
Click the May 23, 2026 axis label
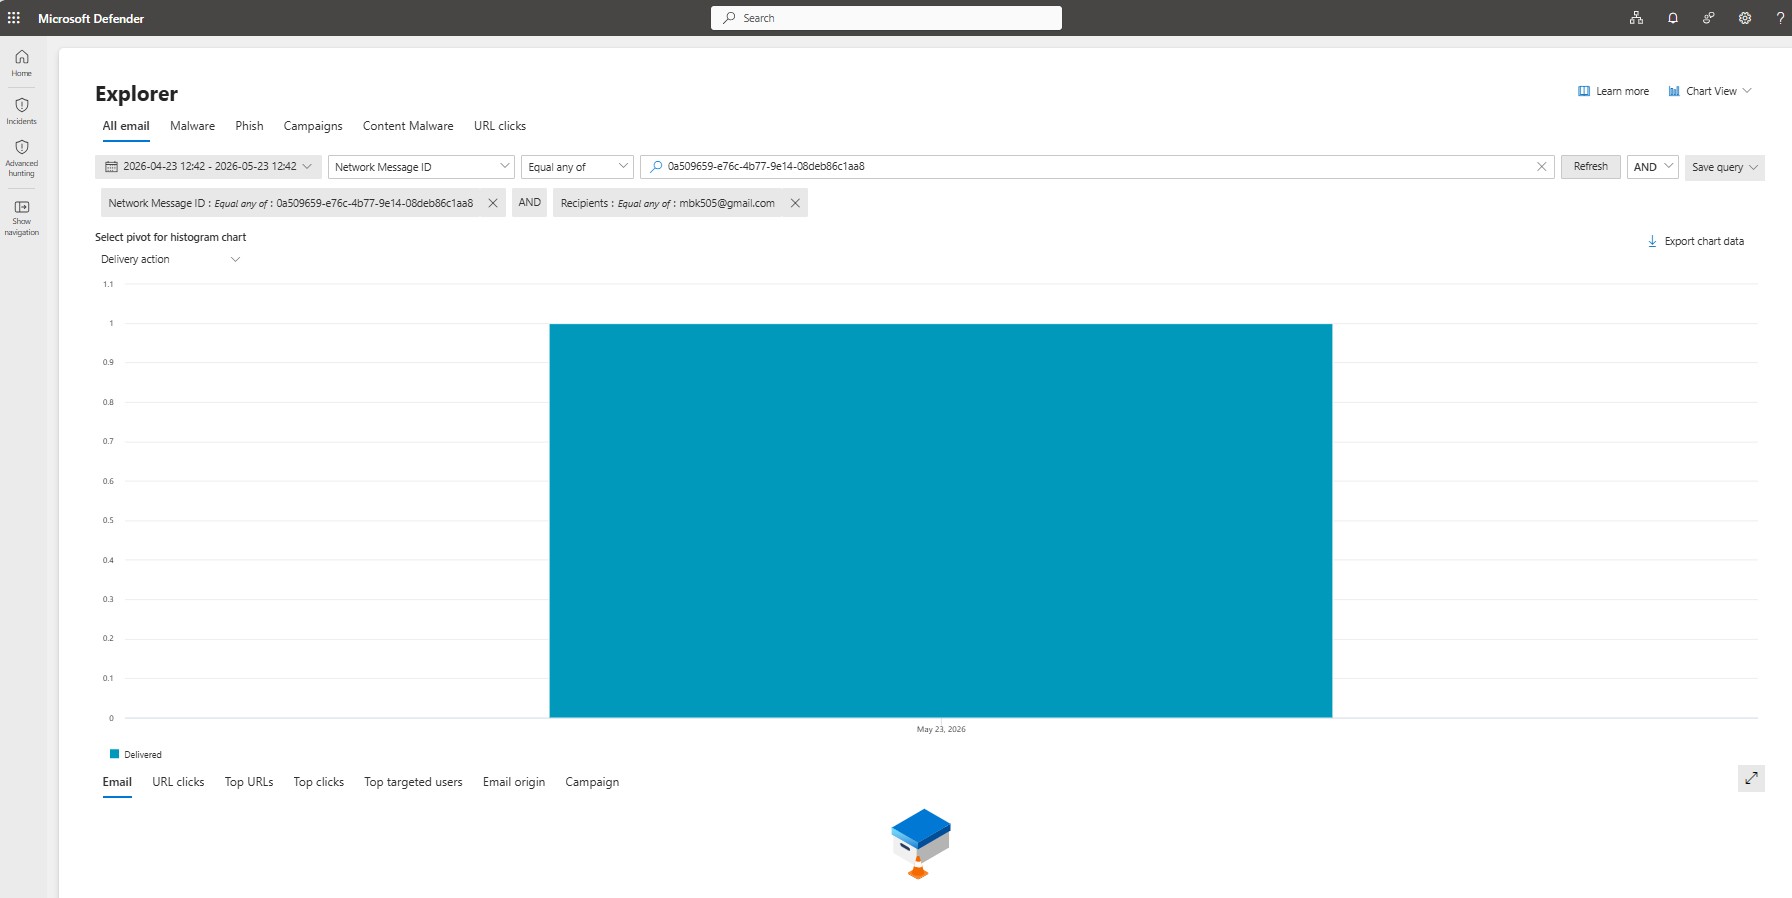click(x=941, y=729)
